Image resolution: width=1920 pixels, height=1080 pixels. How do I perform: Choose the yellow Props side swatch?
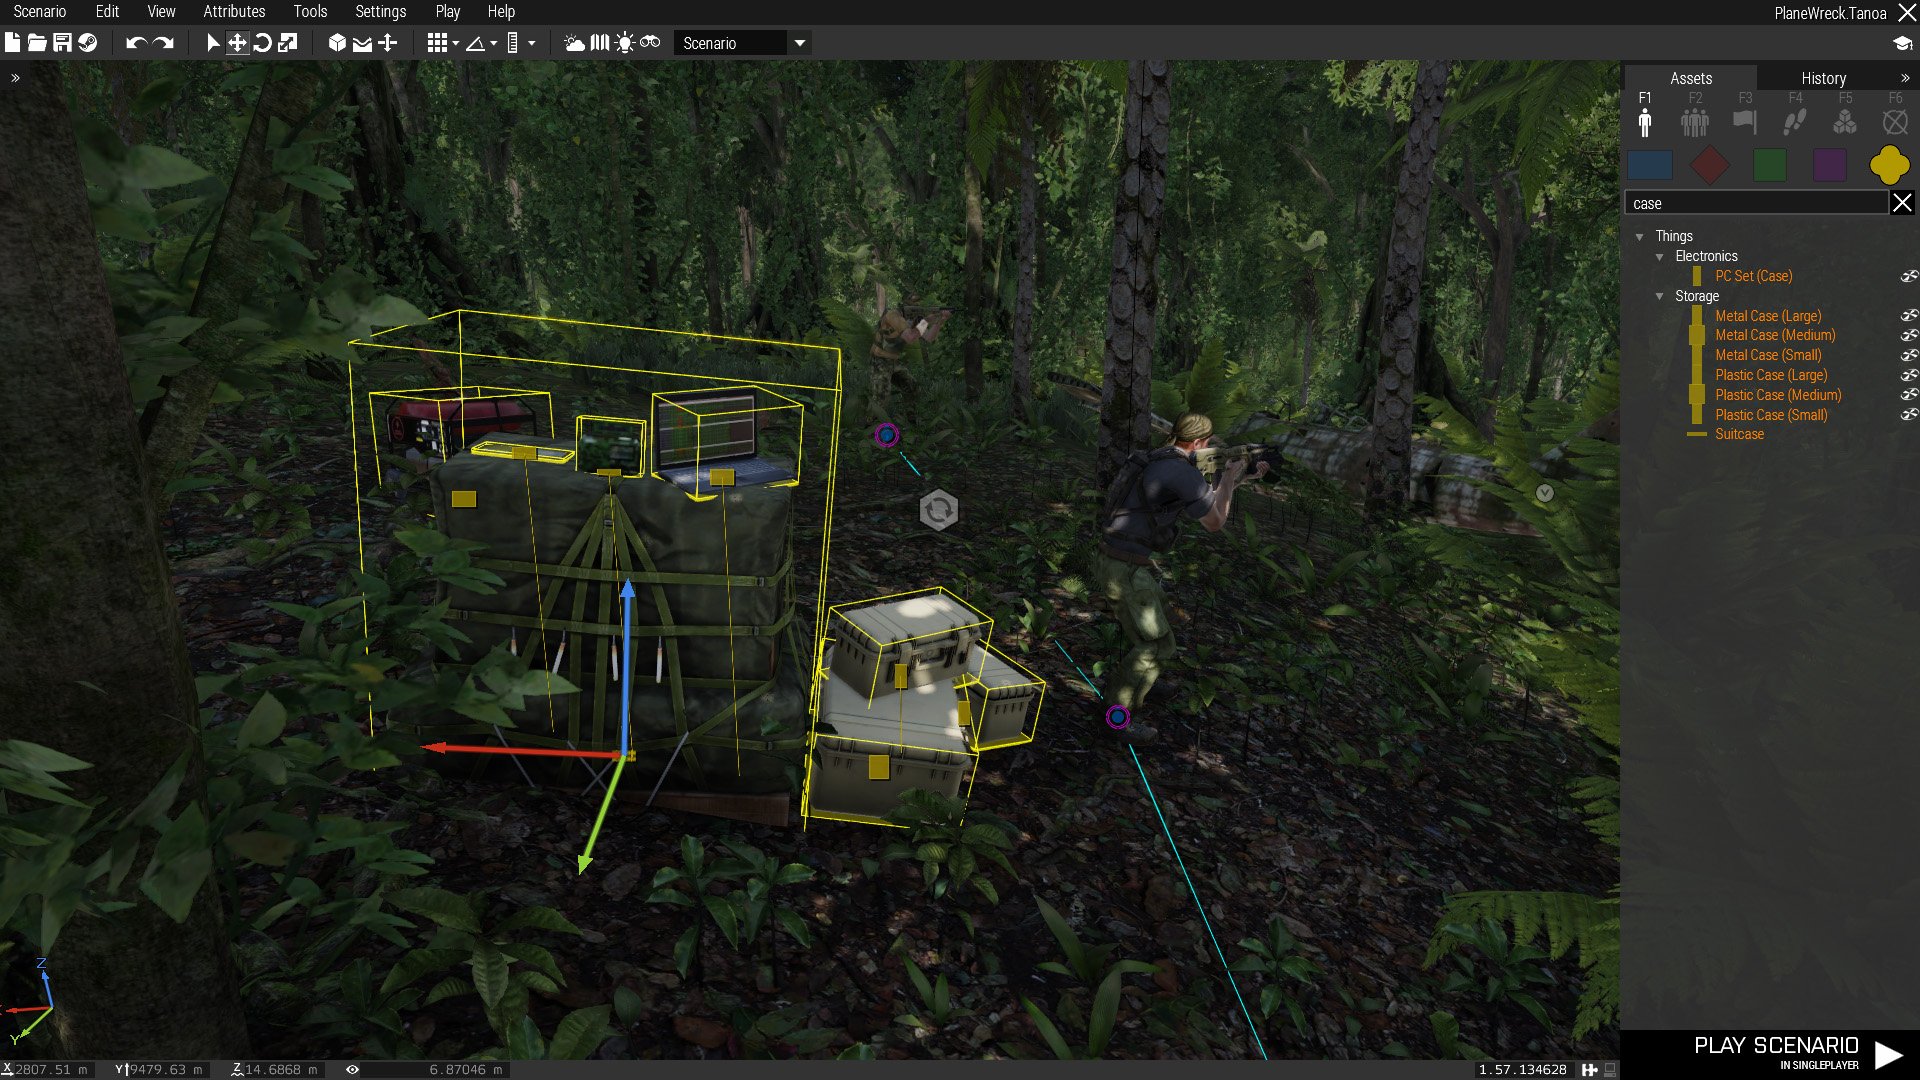[1889, 165]
